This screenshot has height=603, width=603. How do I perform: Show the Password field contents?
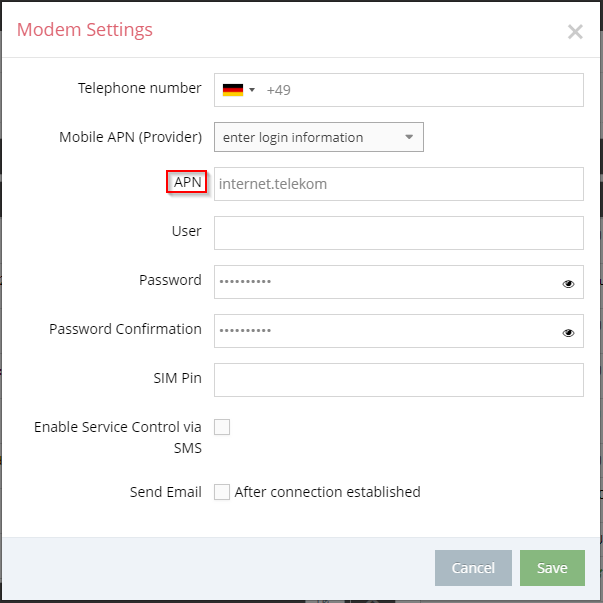pyautogui.click(x=568, y=284)
